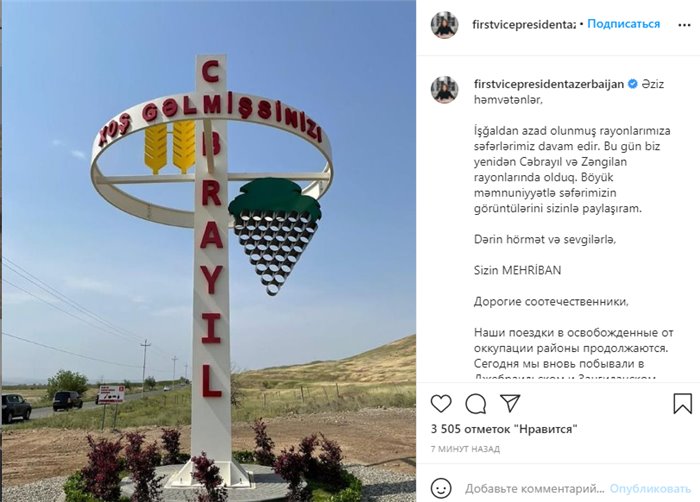The image size is (700, 502).
Task: Like the post with the heart icon
Action: tap(441, 404)
